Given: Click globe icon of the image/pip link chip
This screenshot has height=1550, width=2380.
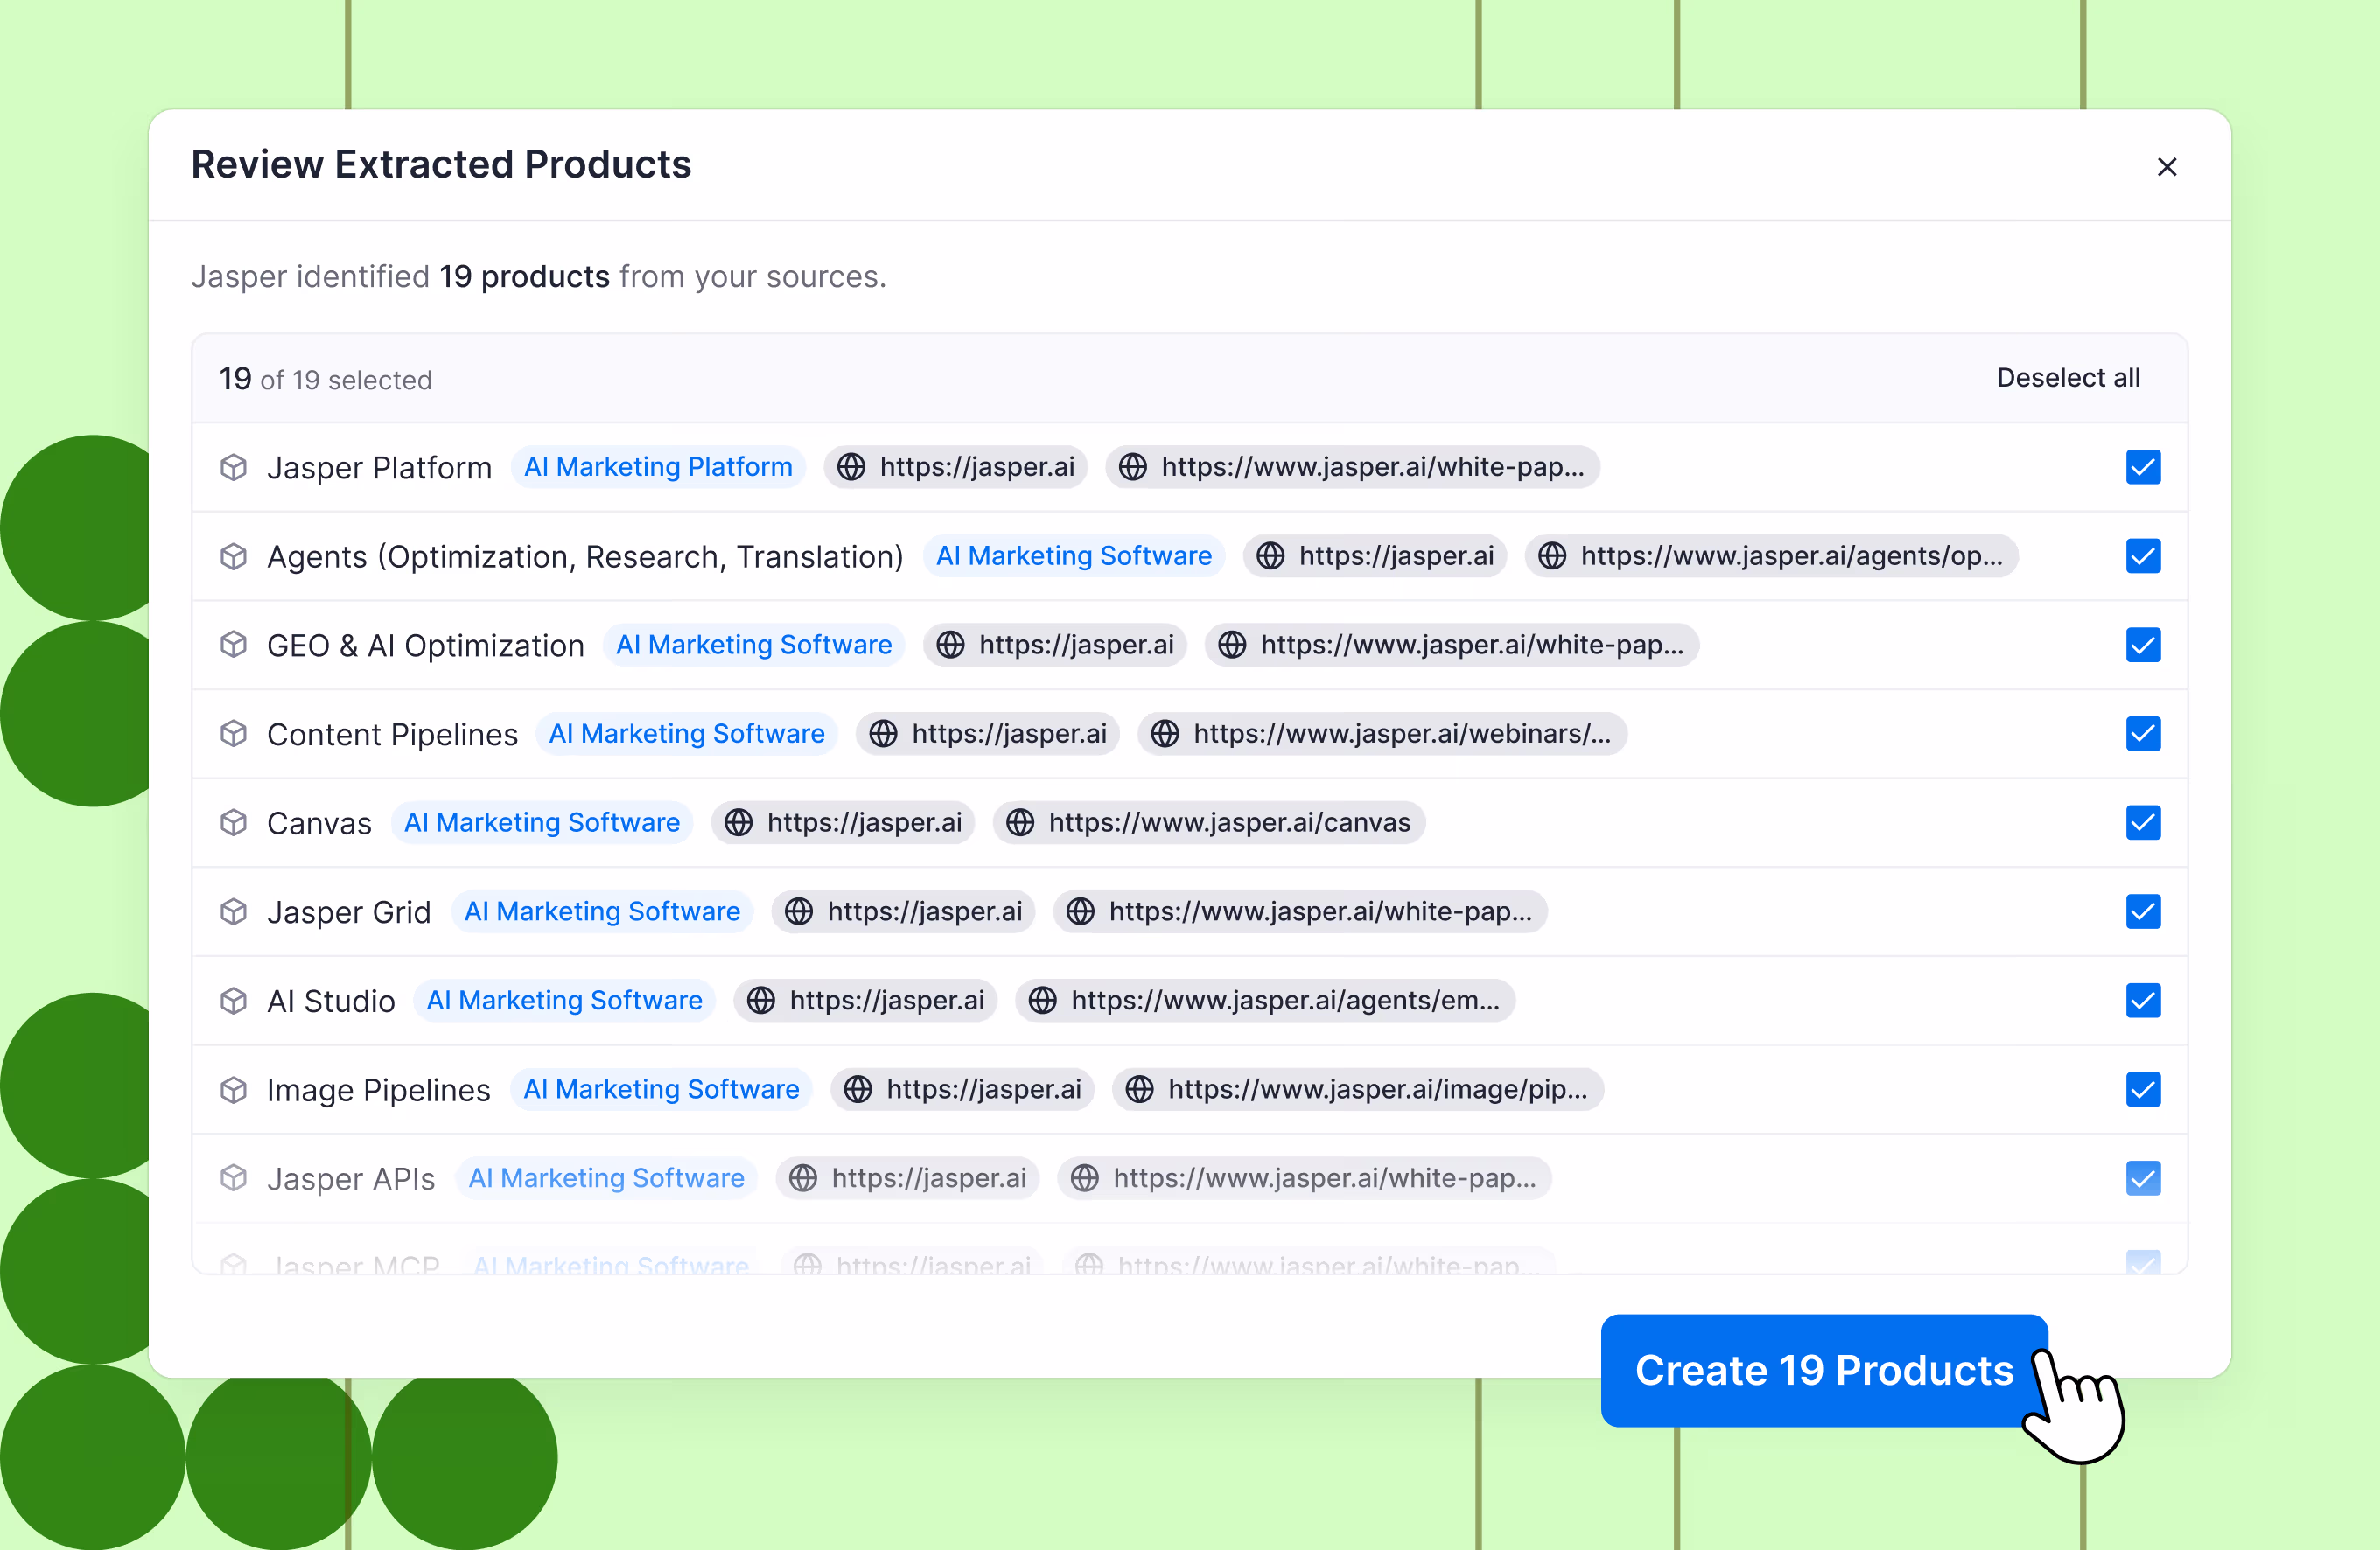Looking at the screenshot, I should [x=1140, y=1090].
